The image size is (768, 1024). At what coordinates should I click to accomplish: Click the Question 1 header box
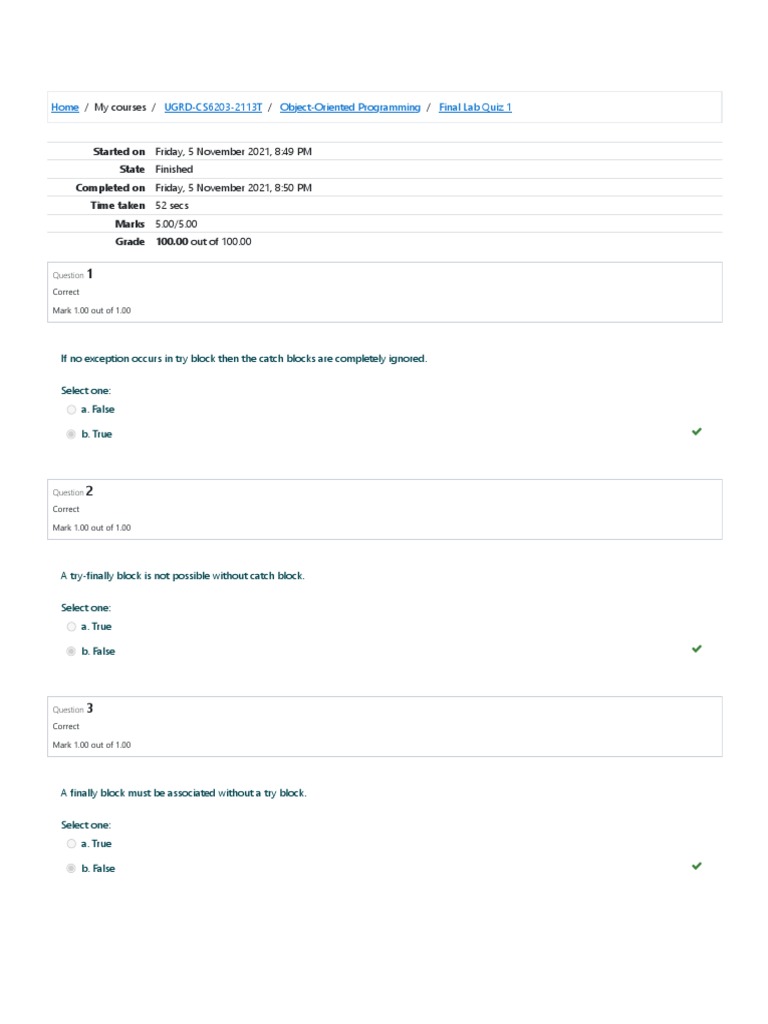(384, 292)
